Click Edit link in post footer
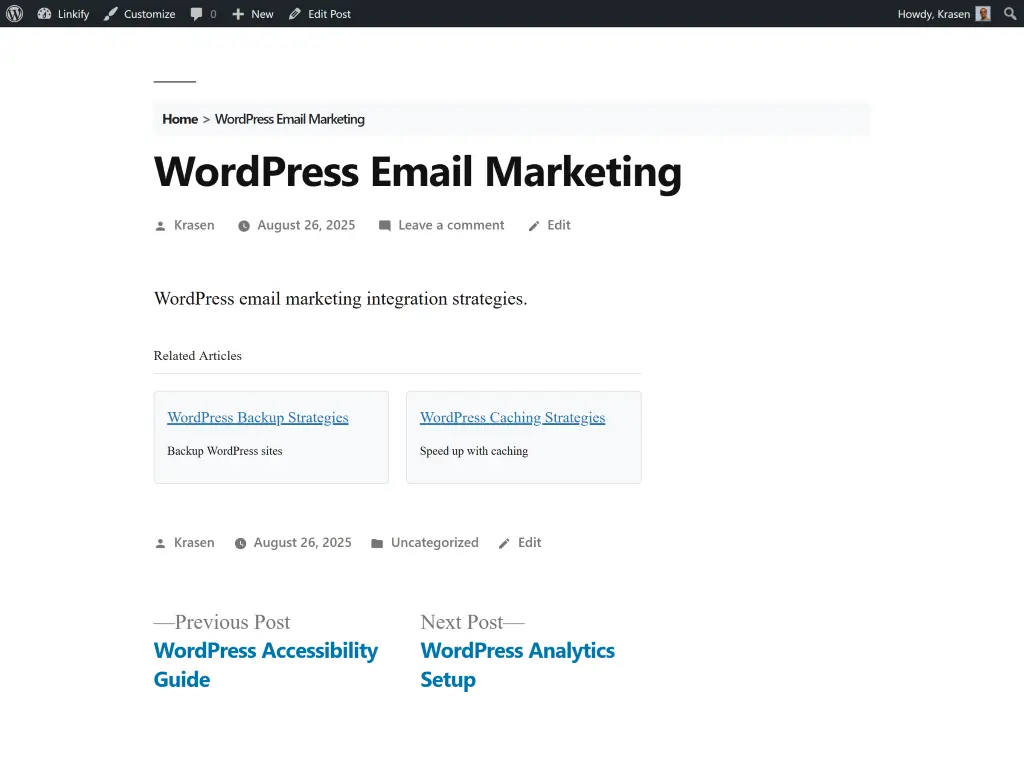The width and height of the screenshot is (1024, 768). tap(530, 543)
